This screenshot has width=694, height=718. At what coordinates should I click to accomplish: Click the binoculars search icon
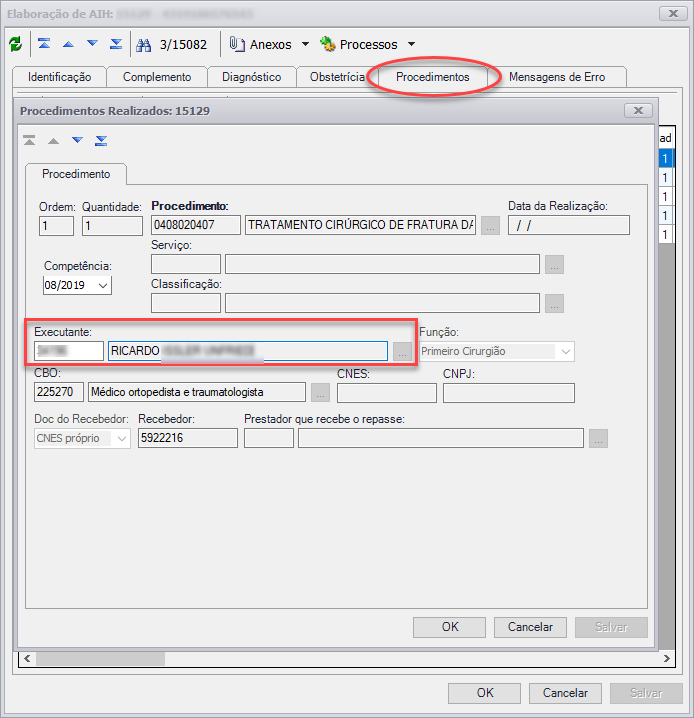click(x=144, y=45)
